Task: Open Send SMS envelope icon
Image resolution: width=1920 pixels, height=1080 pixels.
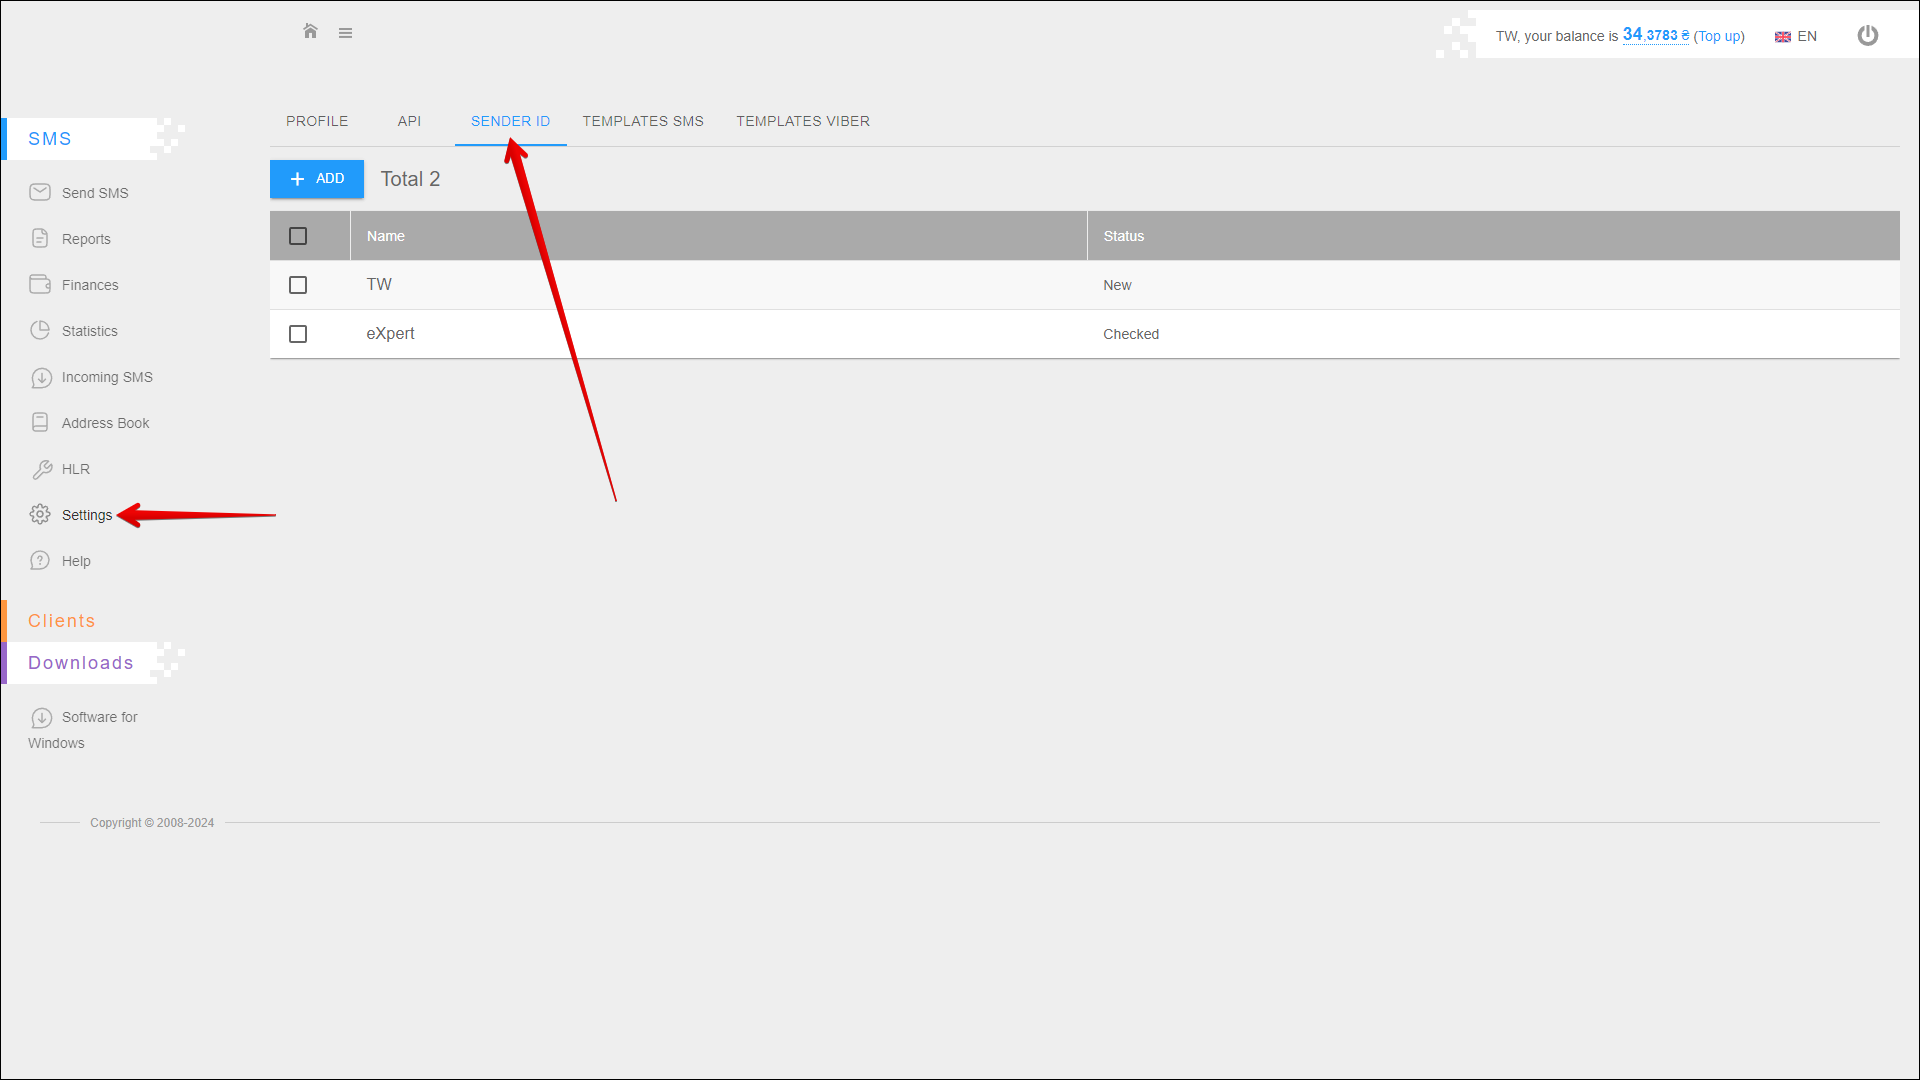Action: coord(40,192)
